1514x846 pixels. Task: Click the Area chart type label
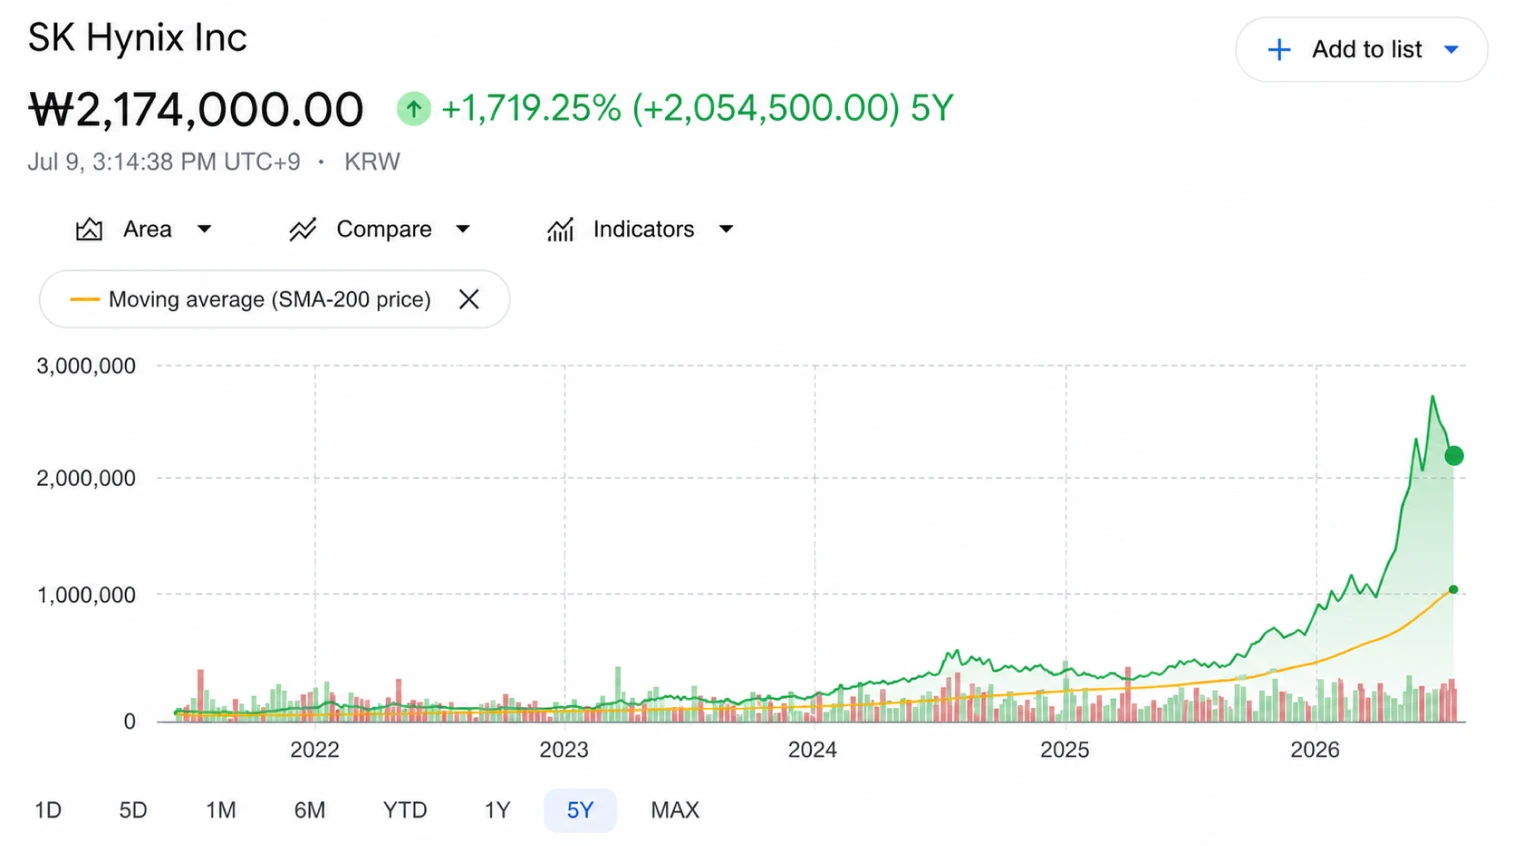[147, 229]
